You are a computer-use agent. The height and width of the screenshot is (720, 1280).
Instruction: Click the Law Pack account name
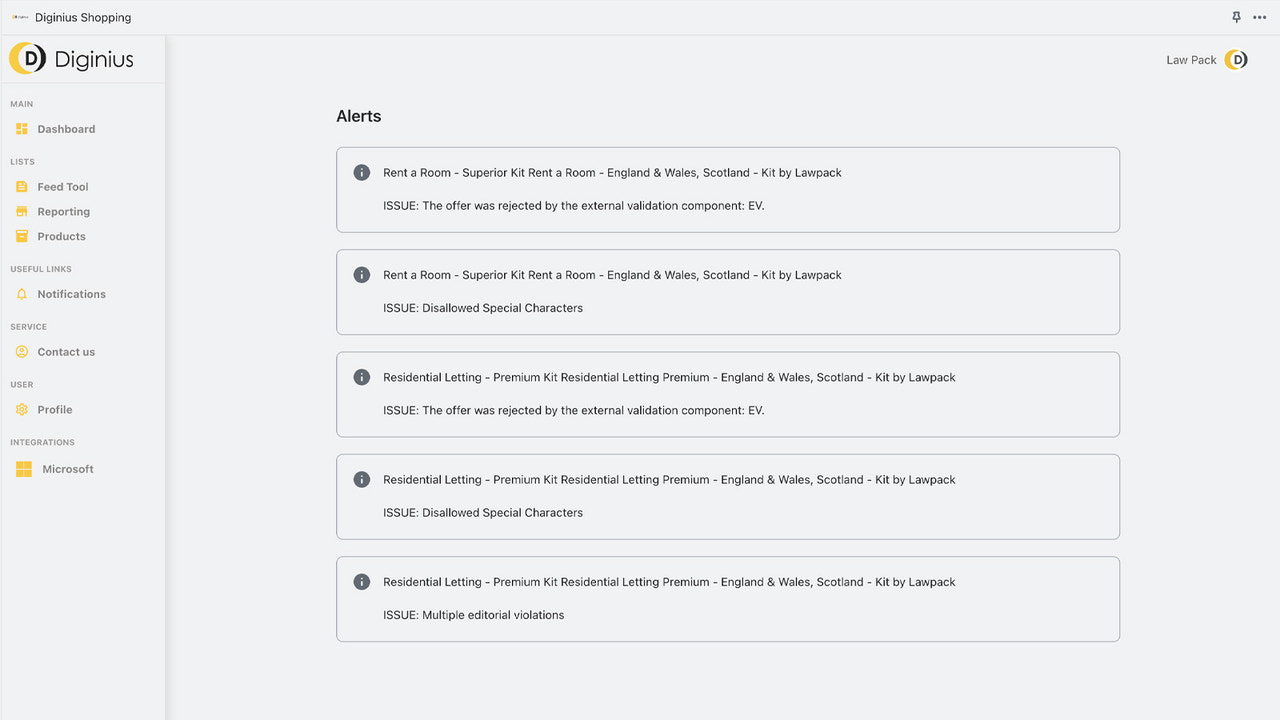(x=1190, y=59)
